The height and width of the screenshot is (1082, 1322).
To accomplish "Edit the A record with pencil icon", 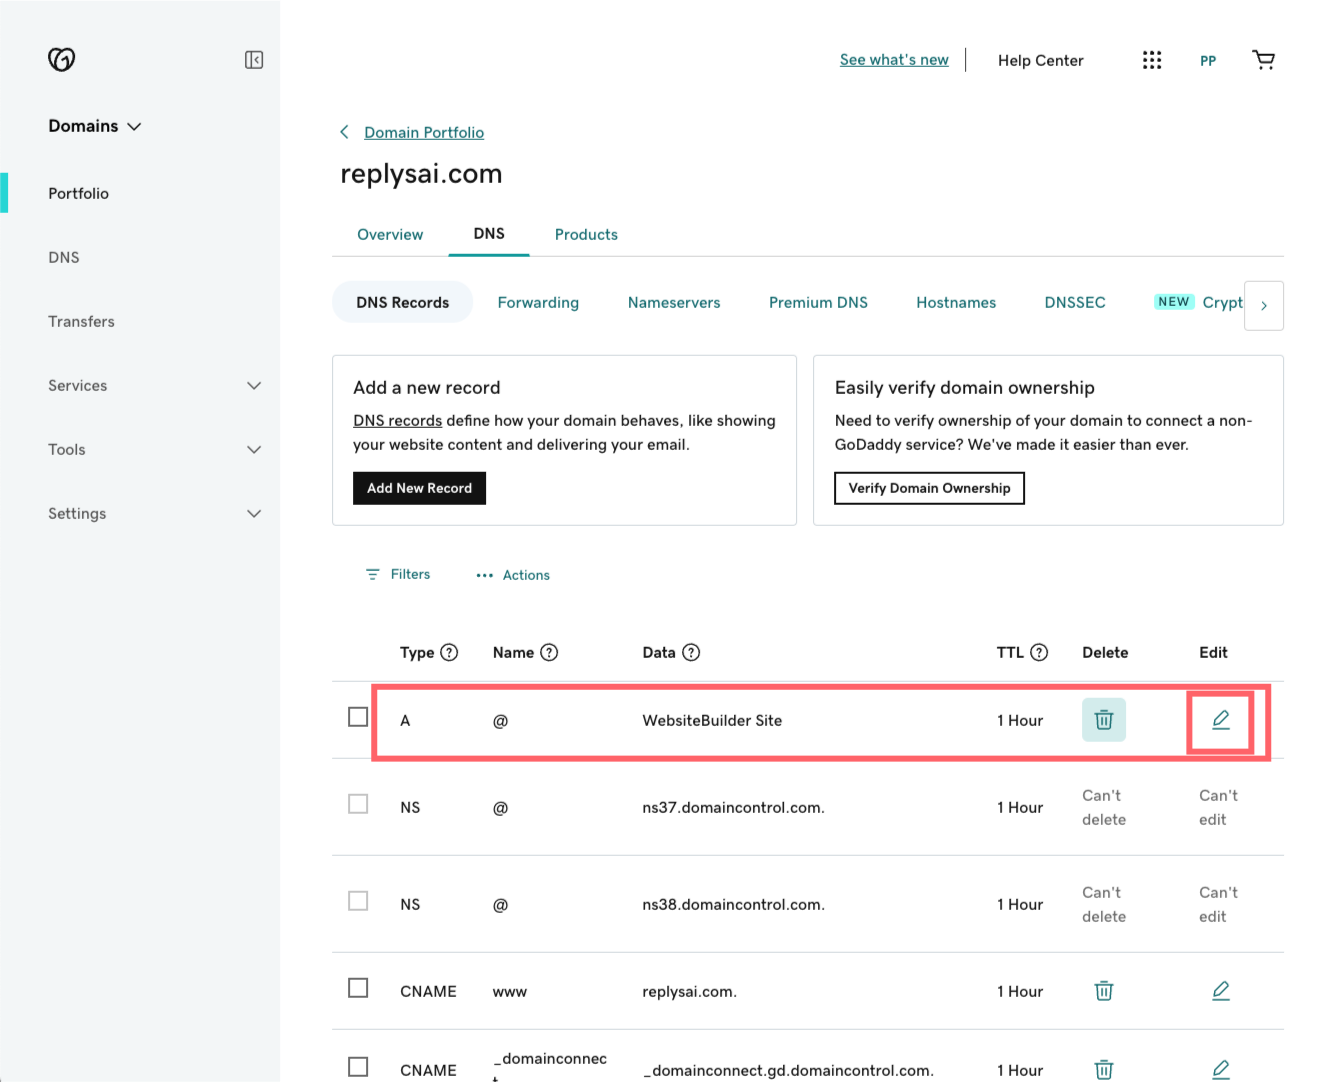I will 1221,720.
